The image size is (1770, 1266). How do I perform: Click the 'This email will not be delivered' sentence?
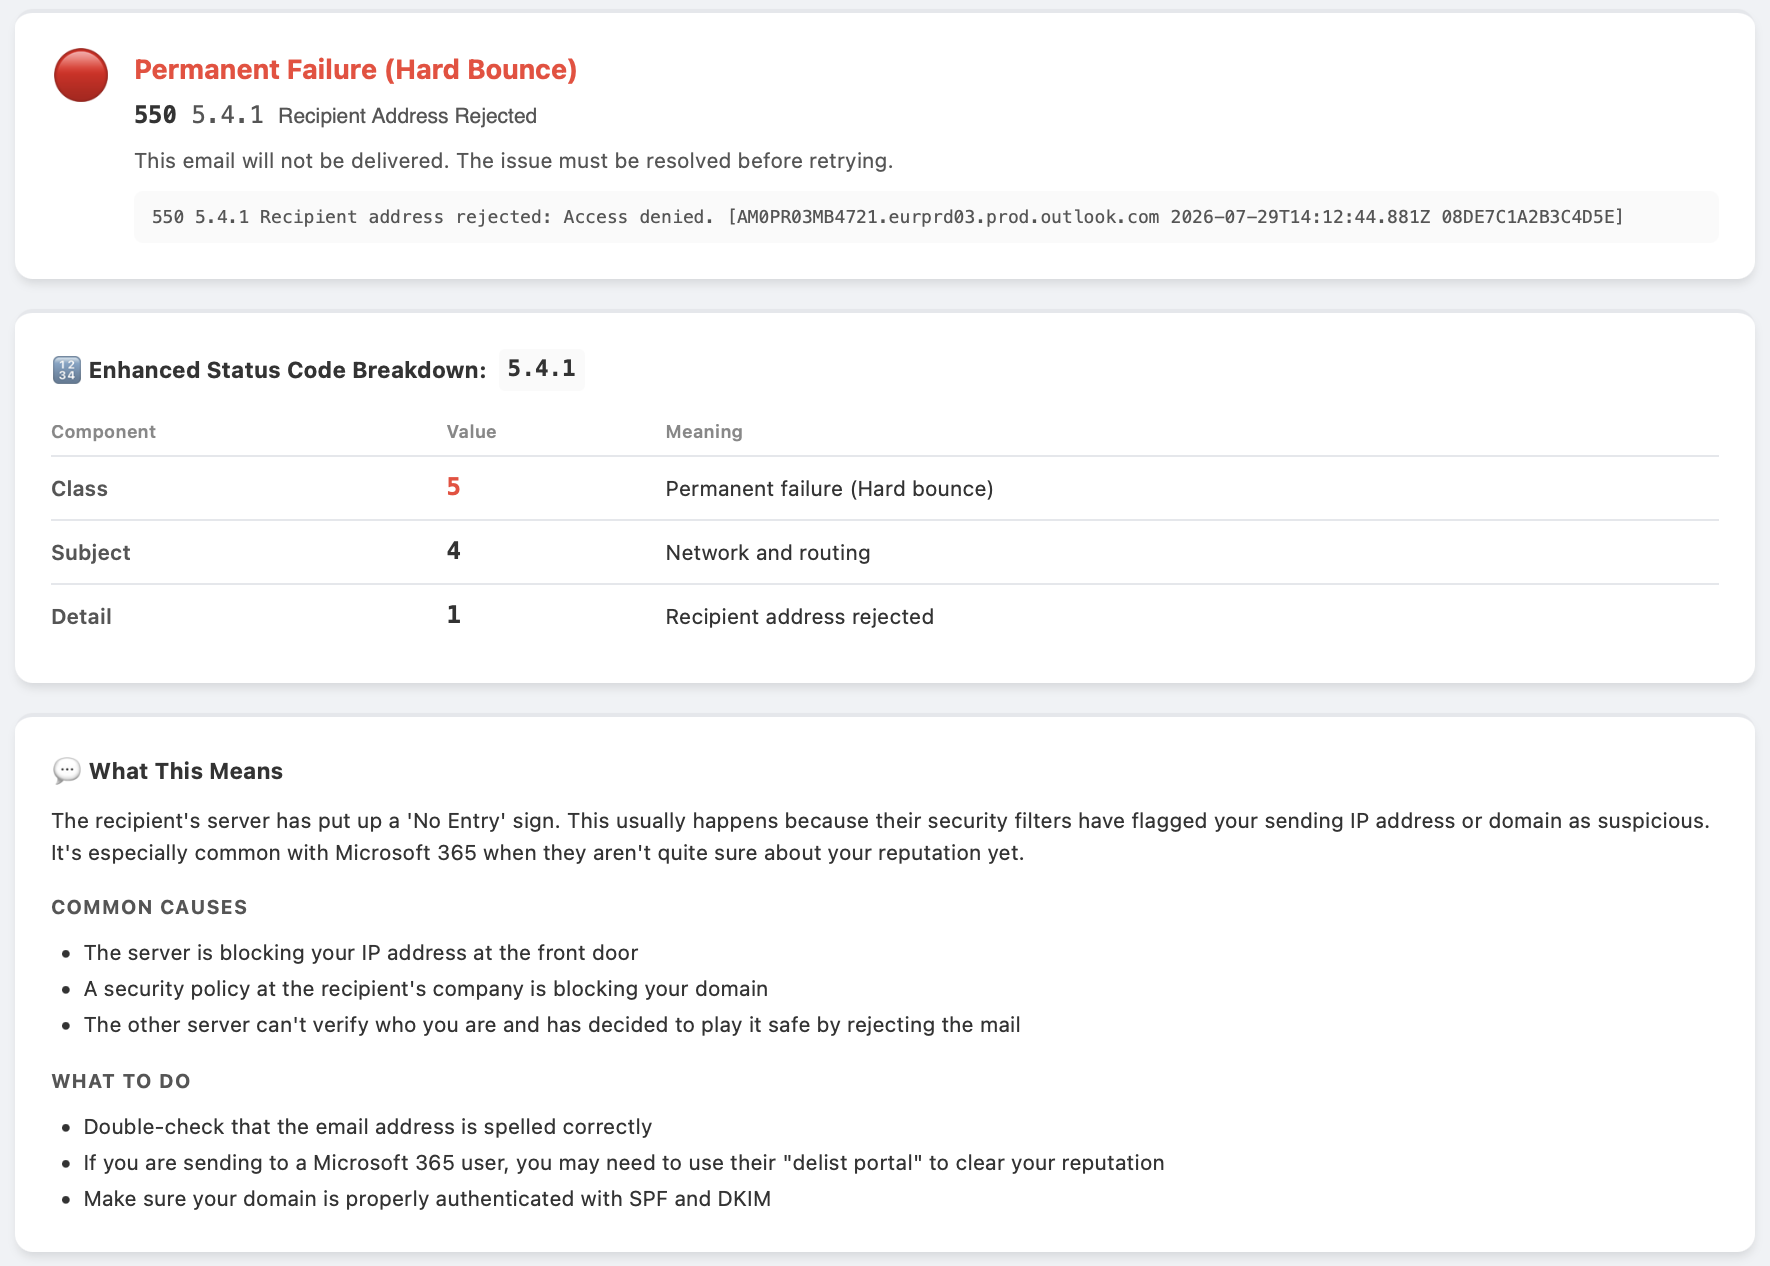pyautogui.click(x=513, y=161)
